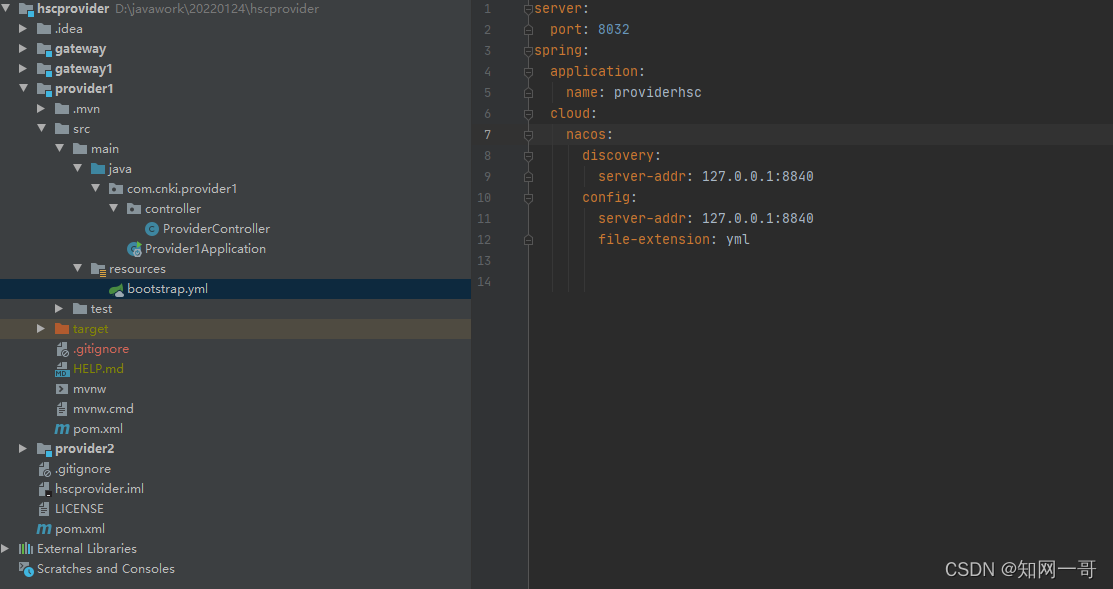Click config server-addr value 127.0.0.1:8840 on line 11
The width and height of the screenshot is (1113, 589).
click(x=757, y=218)
